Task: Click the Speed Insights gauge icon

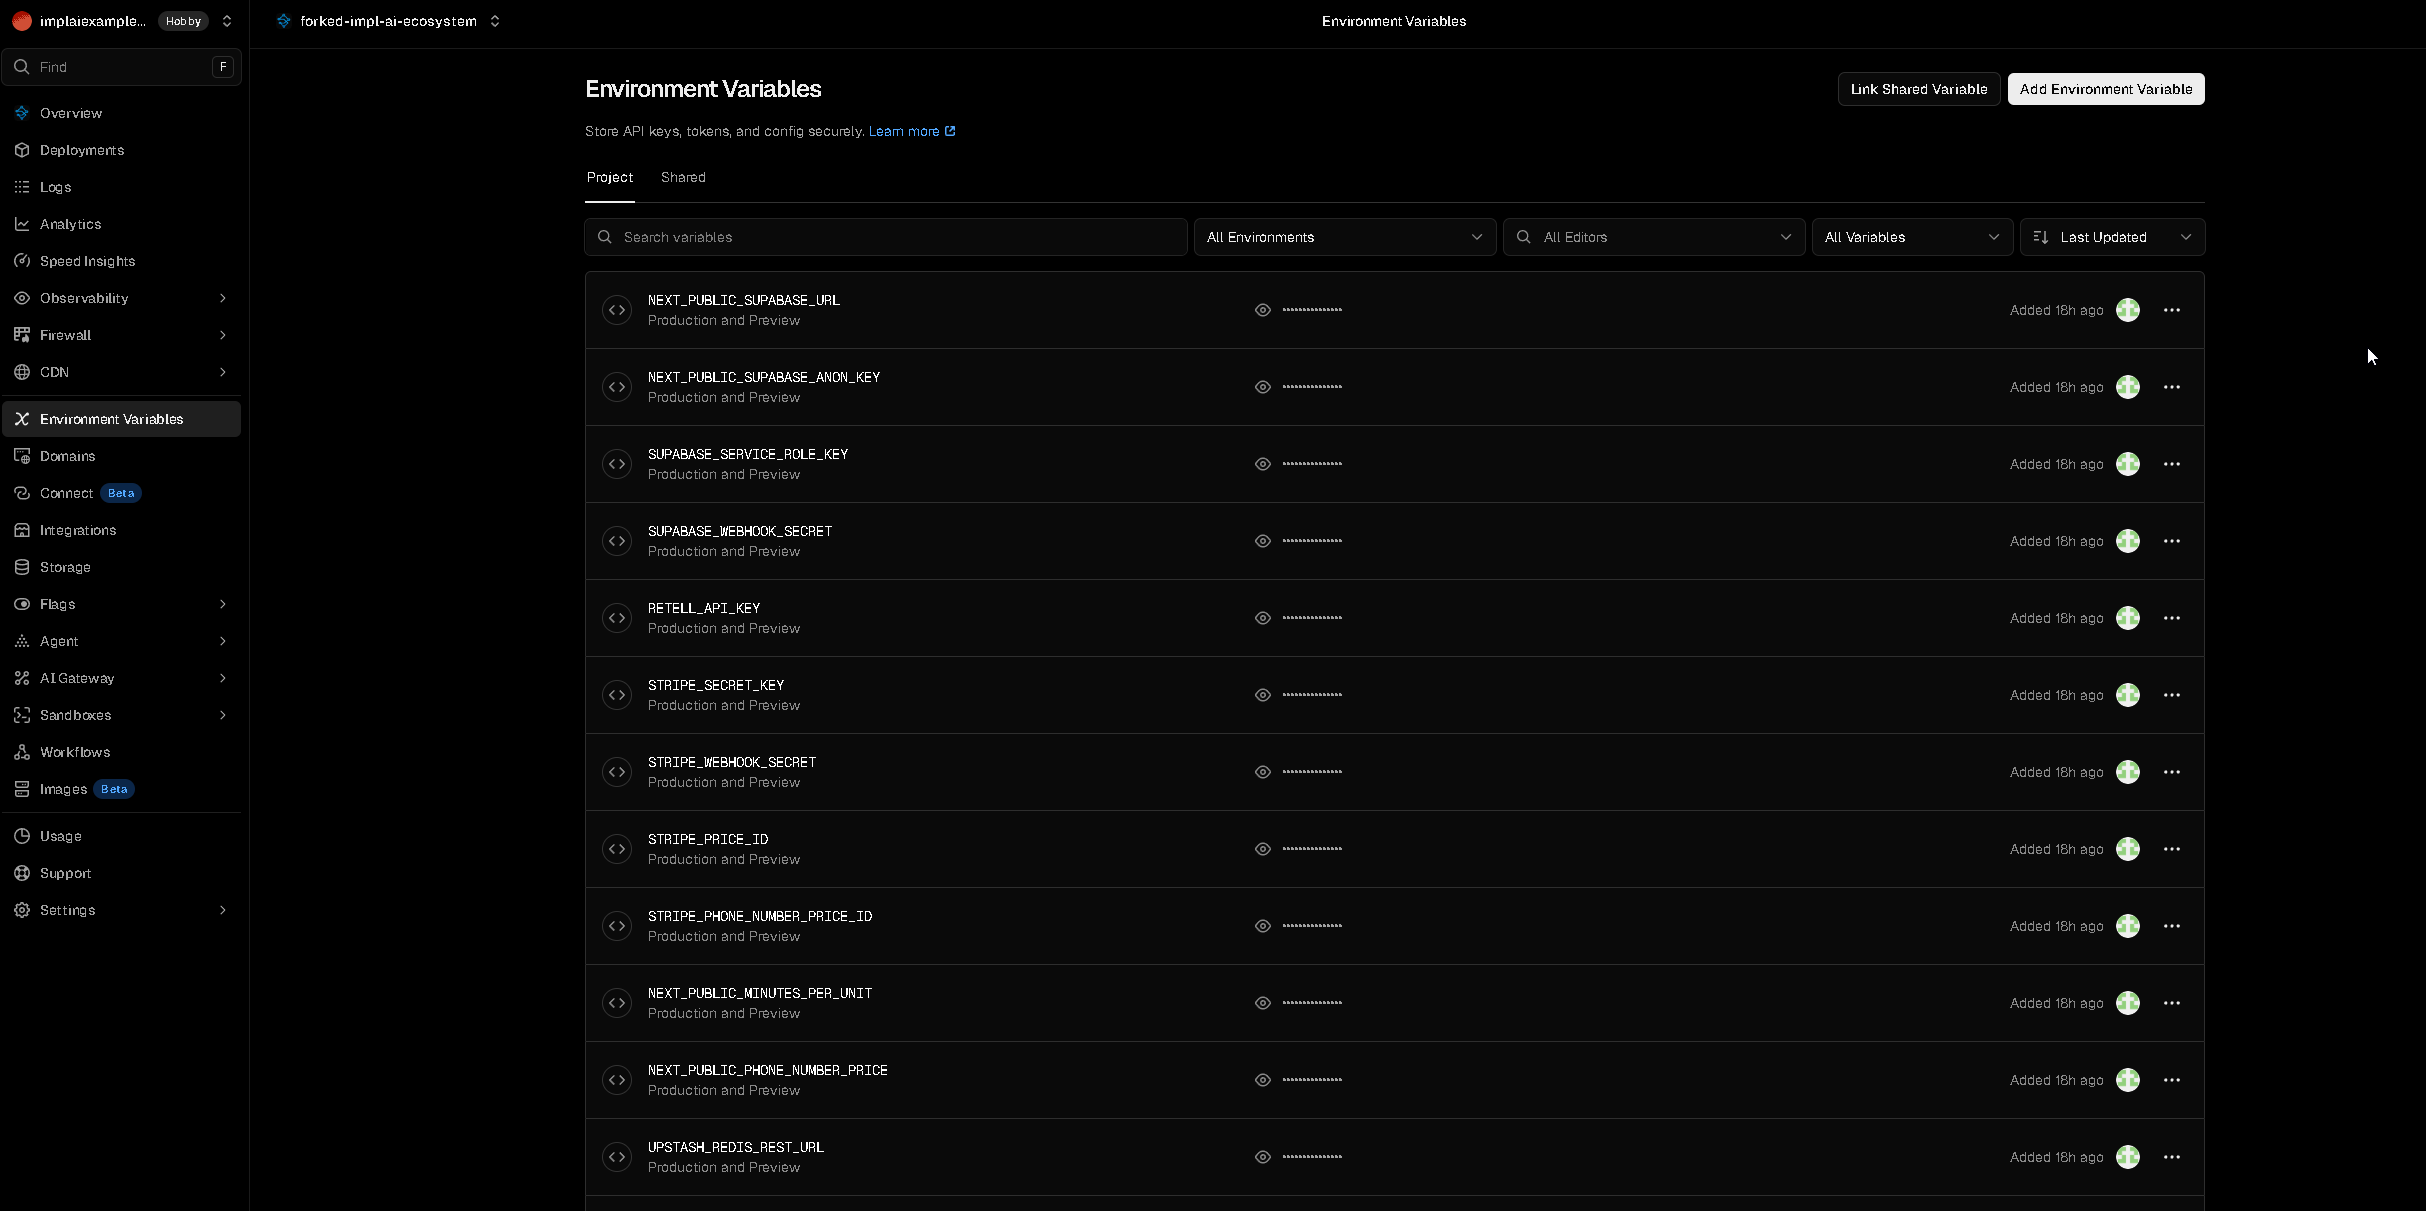Action: pos(22,261)
